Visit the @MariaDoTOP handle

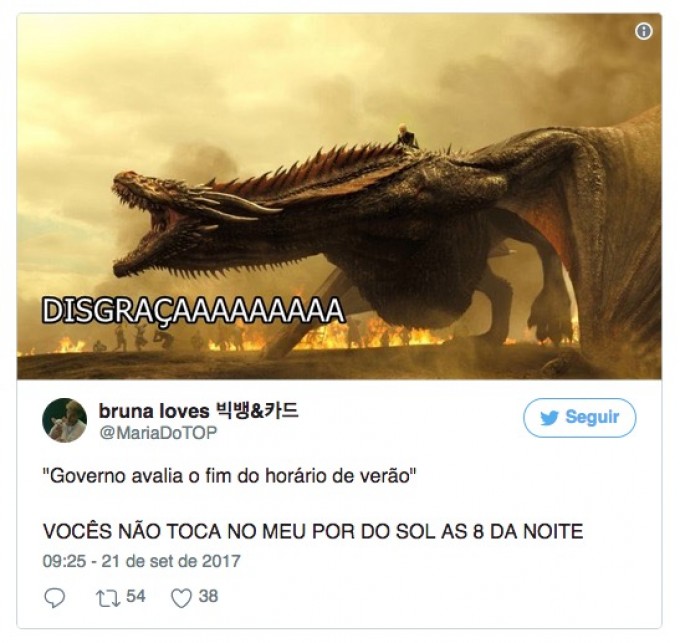tap(158, 433)
